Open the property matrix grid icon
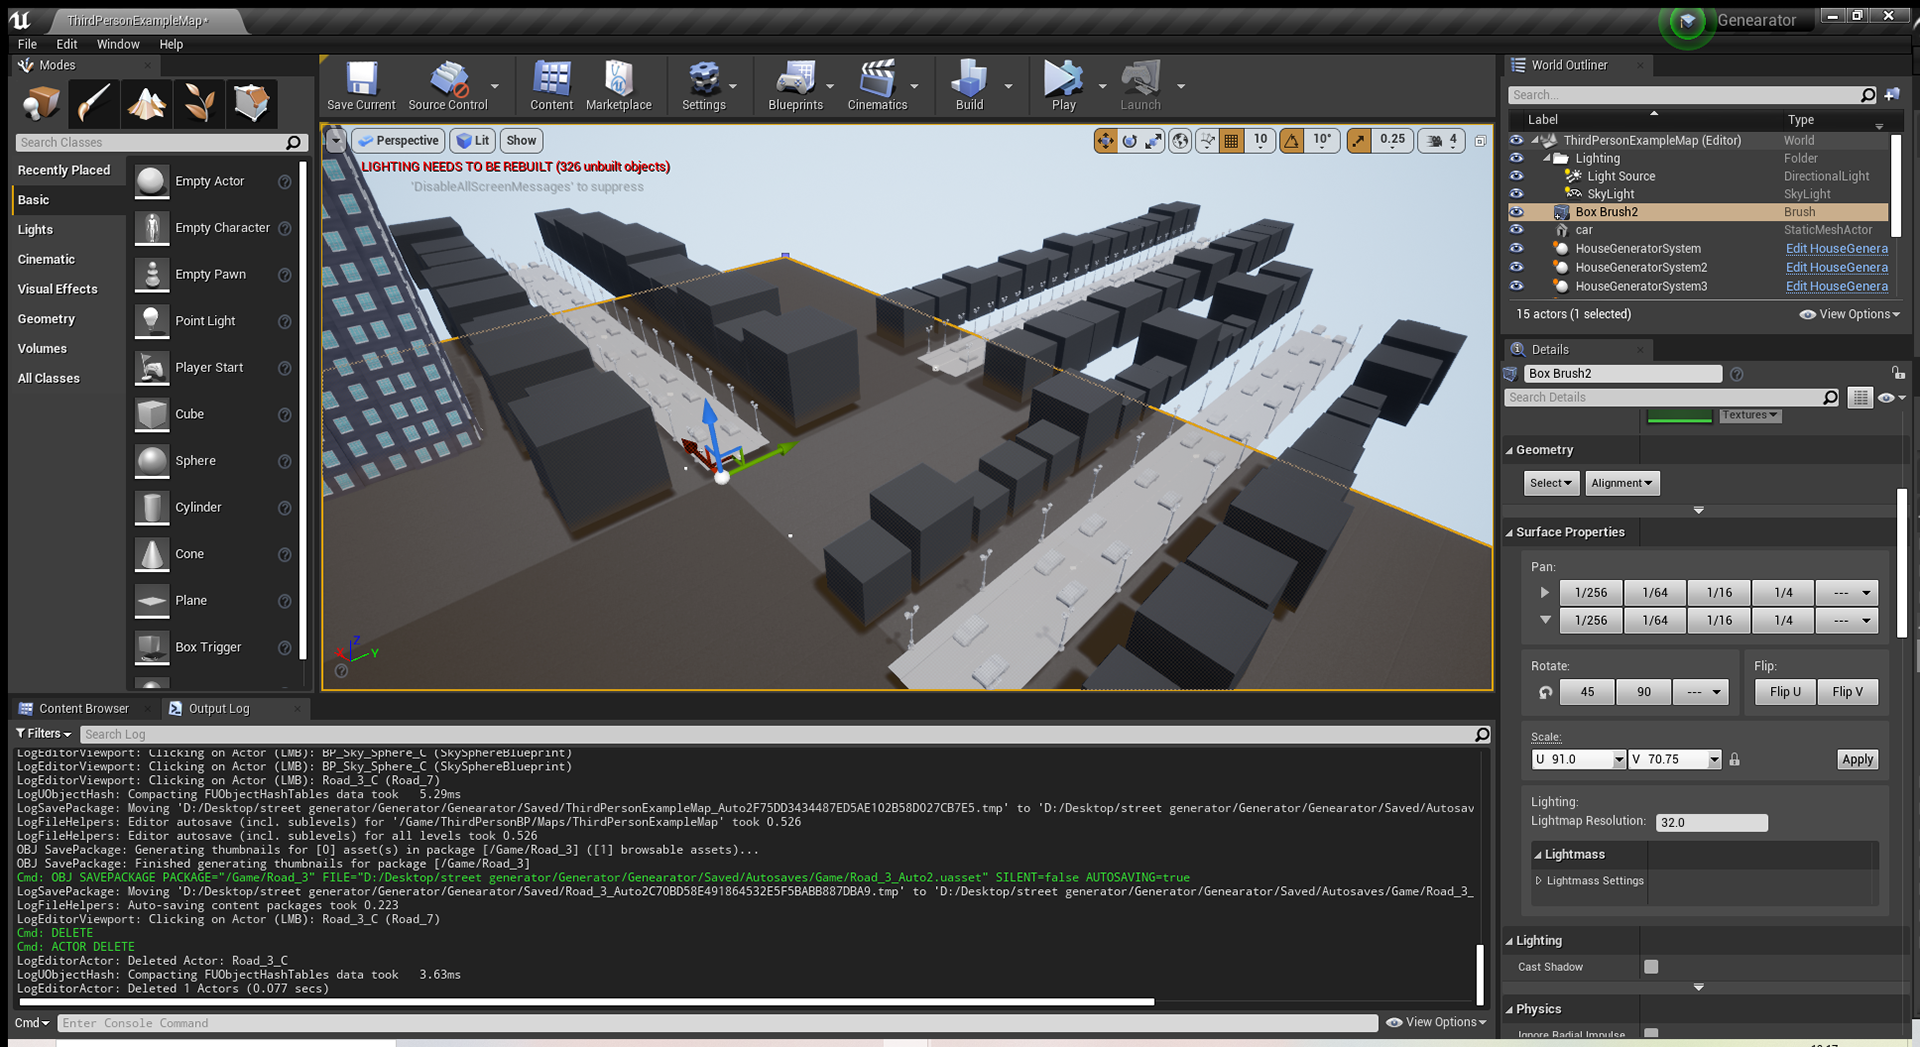 tap(1859, 397)
